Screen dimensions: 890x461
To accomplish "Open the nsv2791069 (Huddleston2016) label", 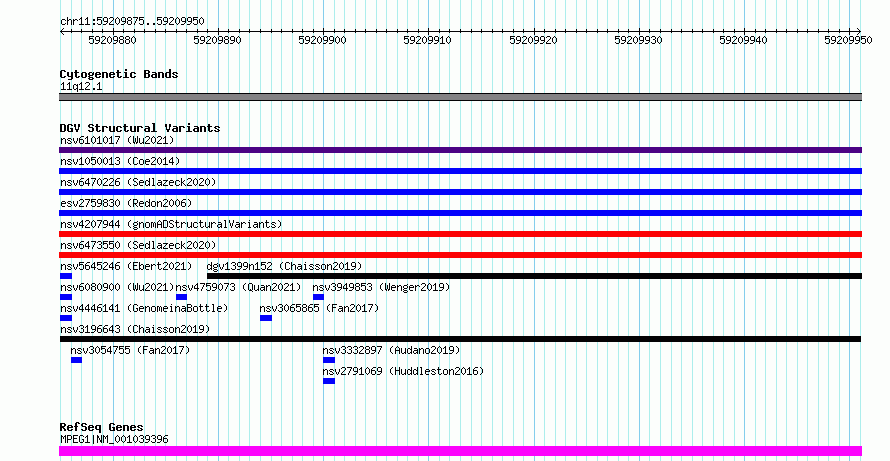I will [403, 371].
